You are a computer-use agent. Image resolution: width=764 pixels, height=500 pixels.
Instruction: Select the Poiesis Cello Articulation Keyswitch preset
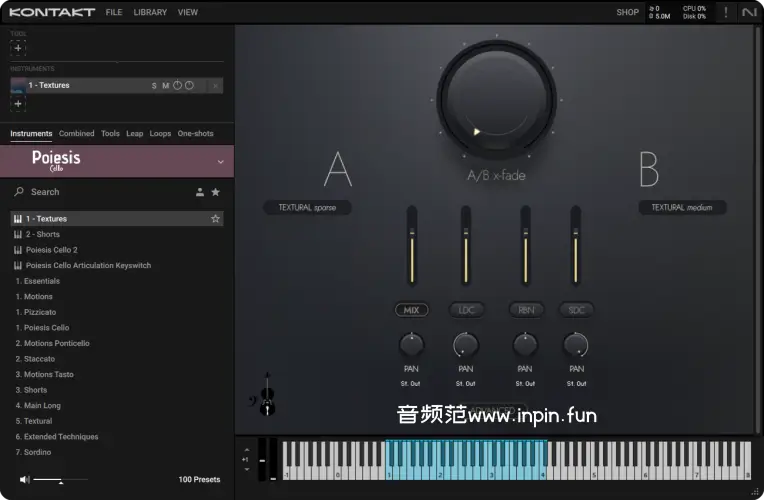[x=88, y=266]
